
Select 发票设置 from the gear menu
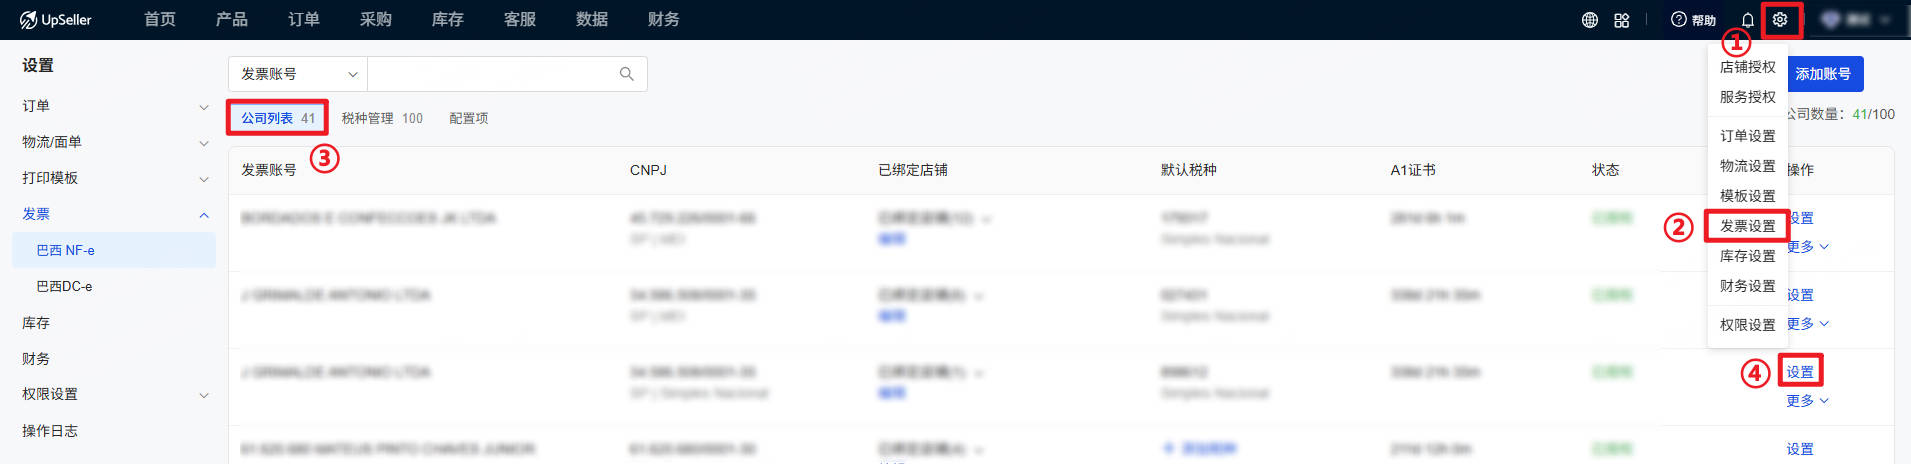point(1748,226)
